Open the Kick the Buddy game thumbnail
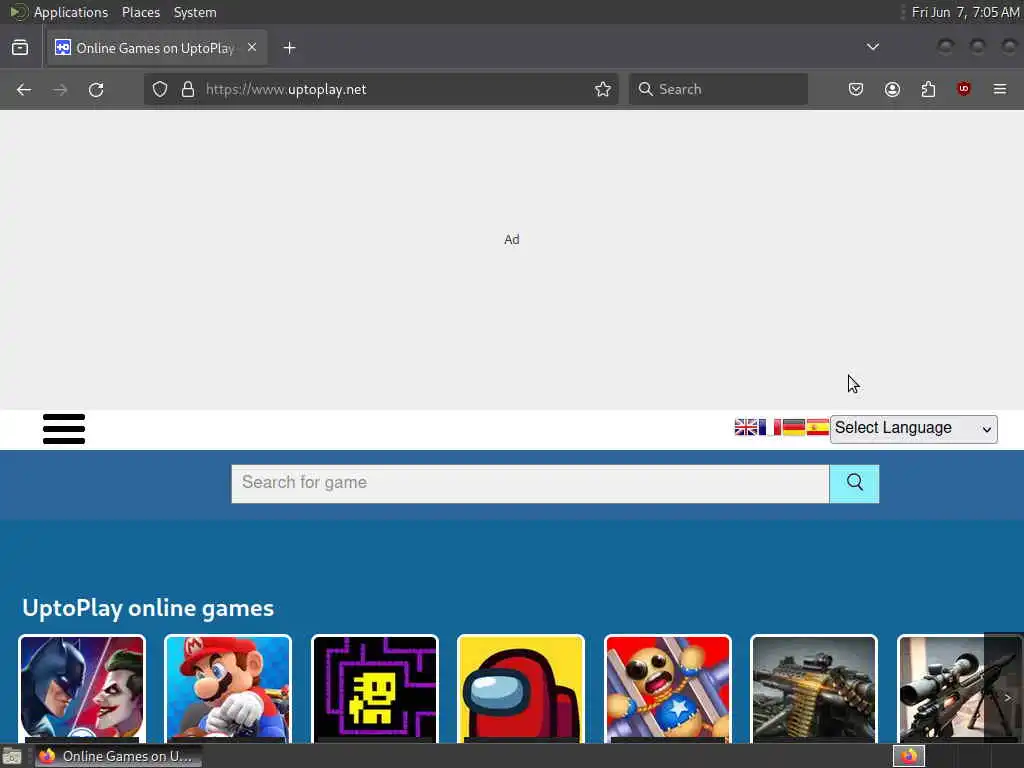The height and width of the screenshot is (768, 1024). (x=667, y=689)
